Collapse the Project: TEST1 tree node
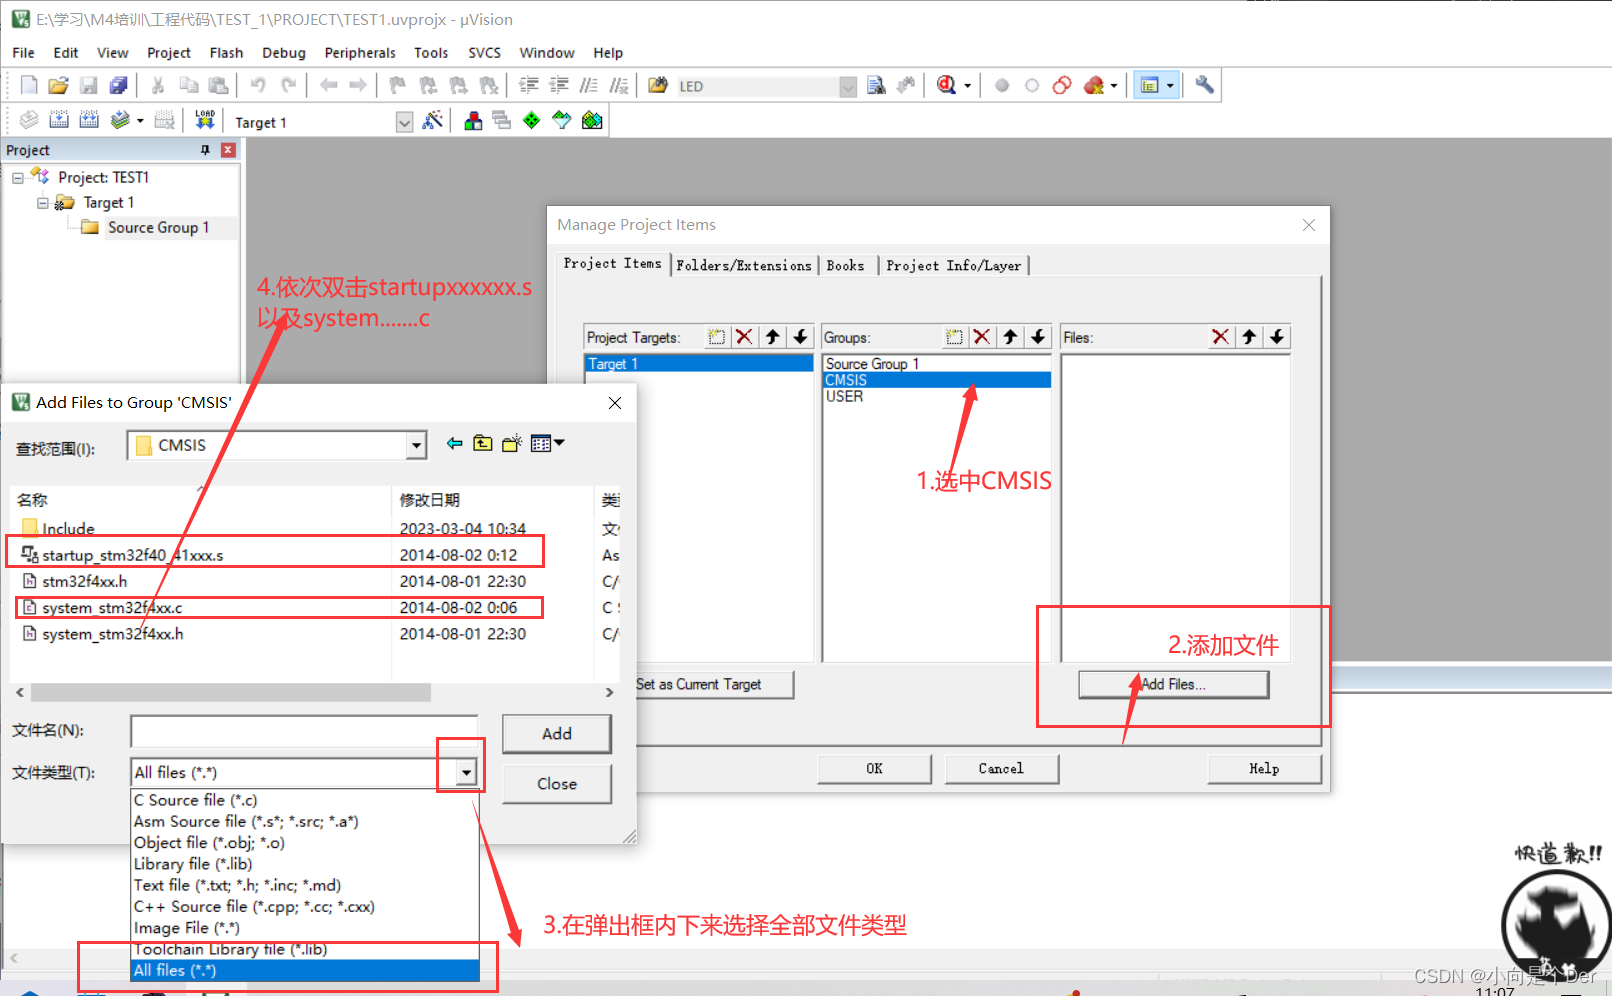 [18, 178]
